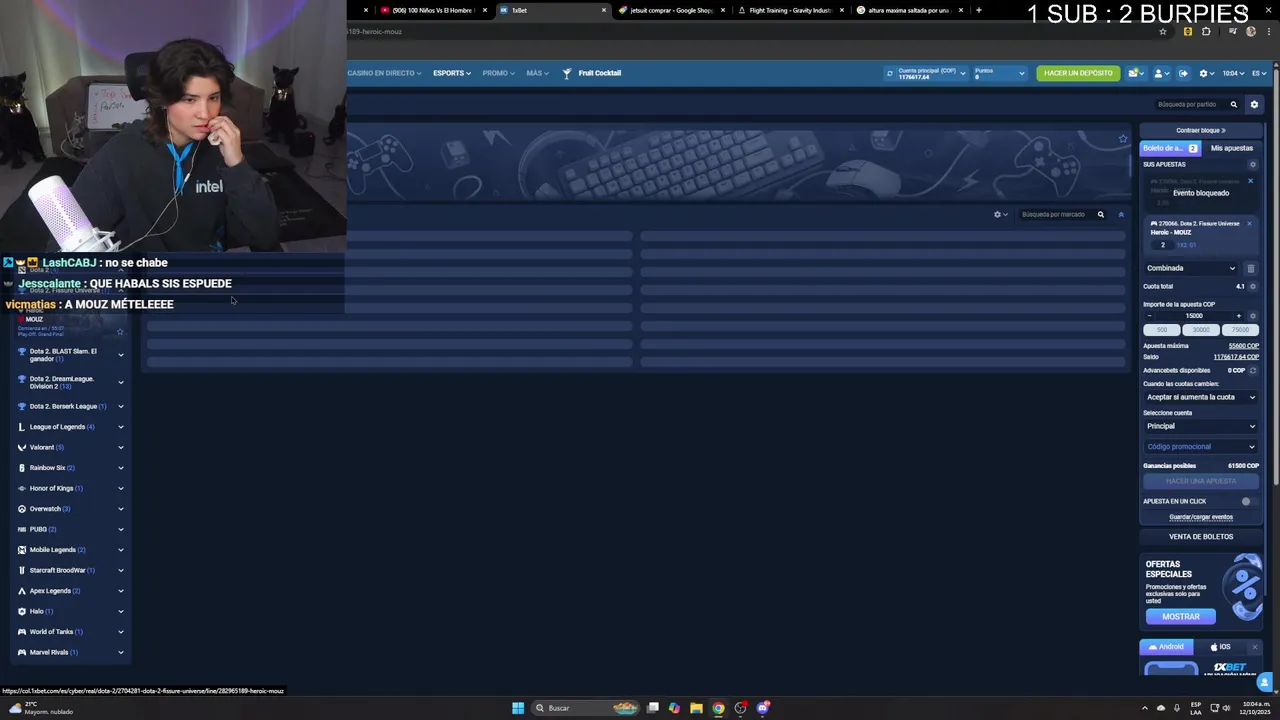Remove the blocked event bet
Image resolution: width=1280 pixels, height=720 pixels.
pyautogui.click(x=1250, y=181)
